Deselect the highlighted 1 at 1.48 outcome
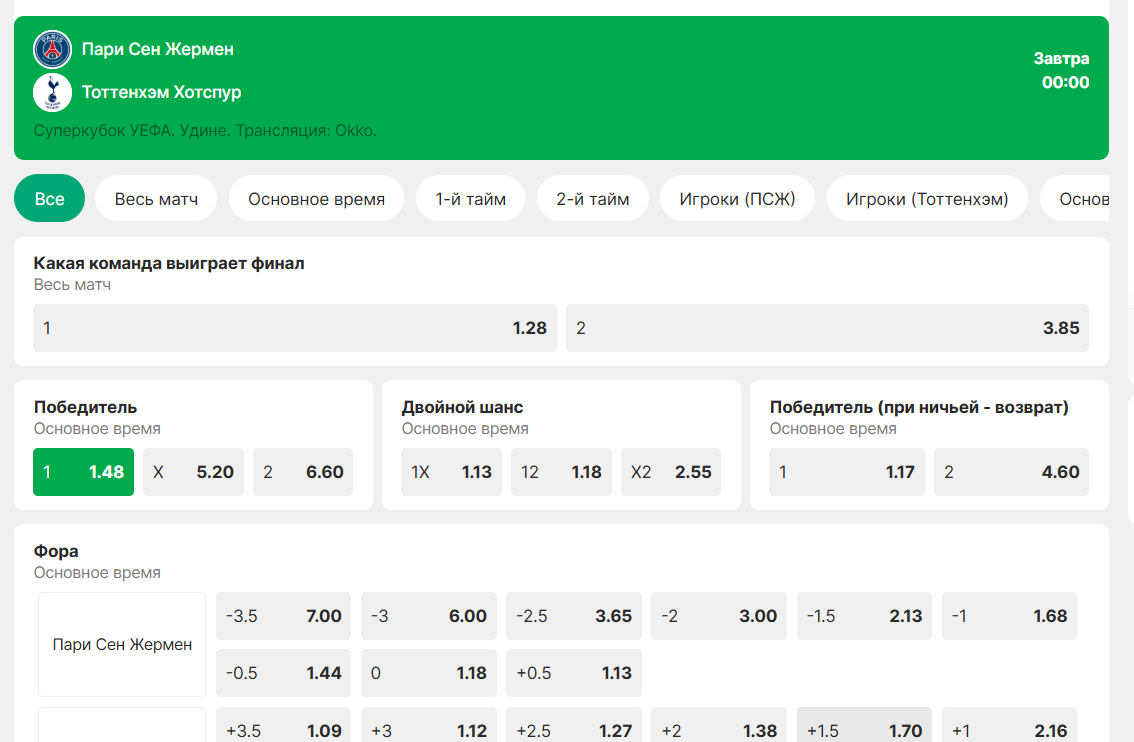Viewport: 1134px width, 742px height. click(83, 472)
